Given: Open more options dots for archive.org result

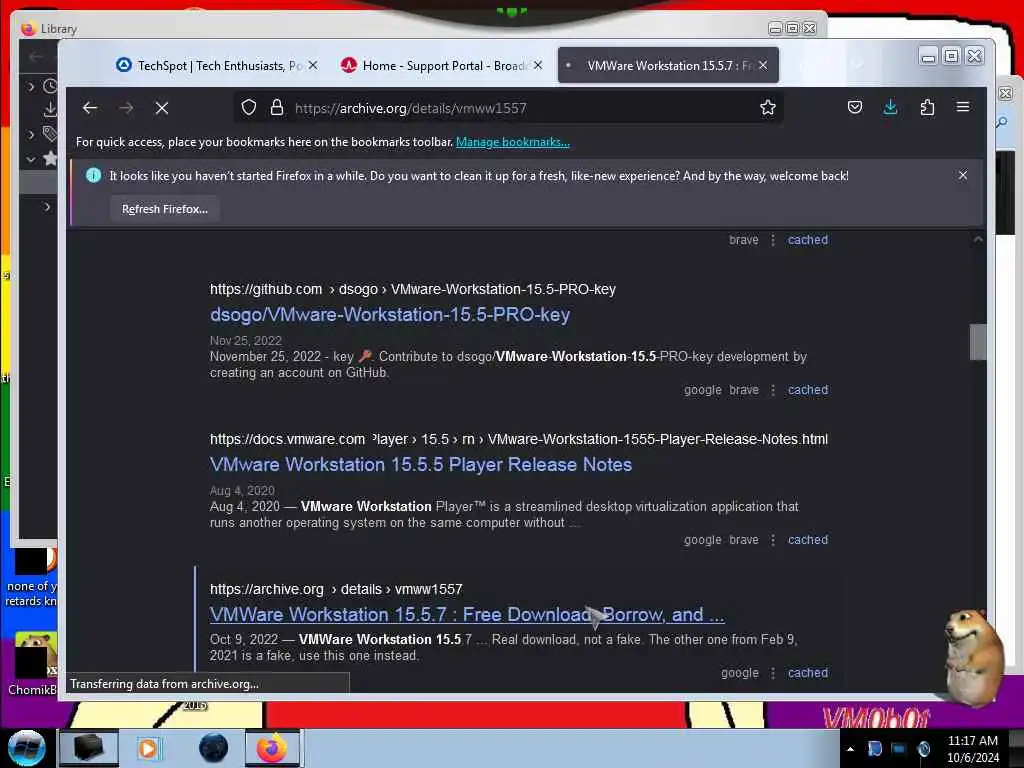Looking at the screenshot, I should point(773,673).
